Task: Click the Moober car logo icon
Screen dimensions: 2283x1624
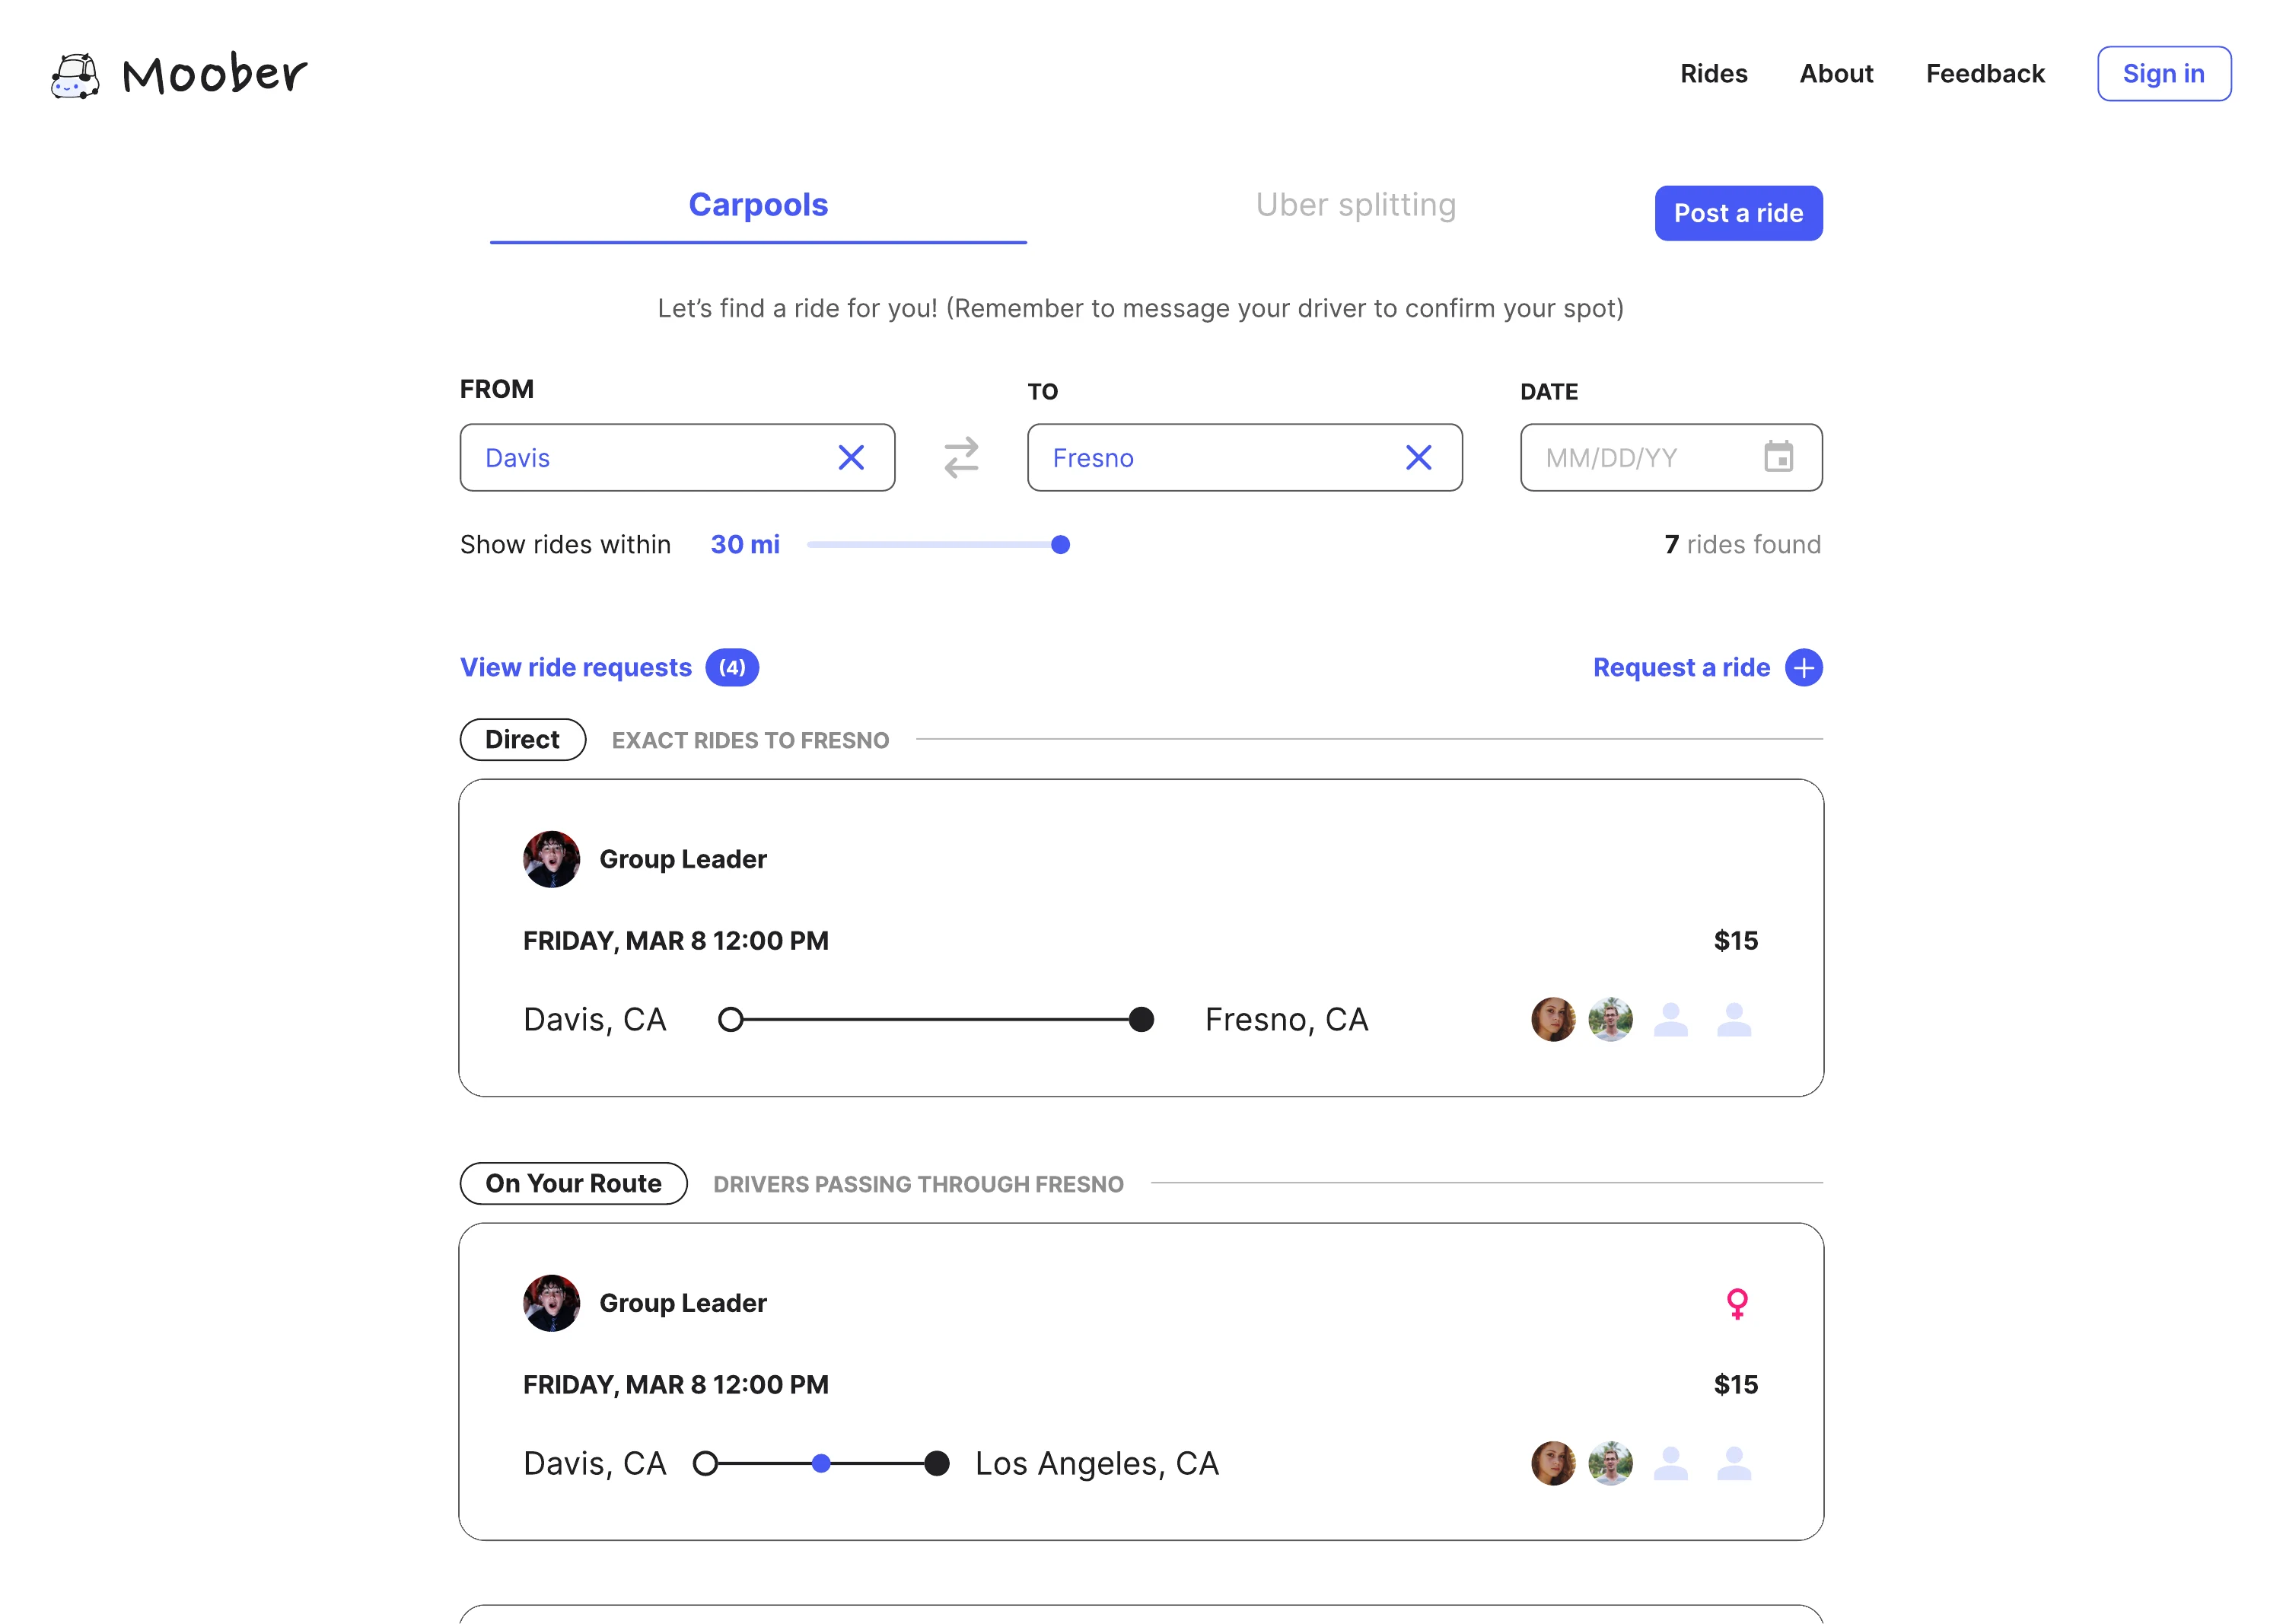Action: (76, 75)
